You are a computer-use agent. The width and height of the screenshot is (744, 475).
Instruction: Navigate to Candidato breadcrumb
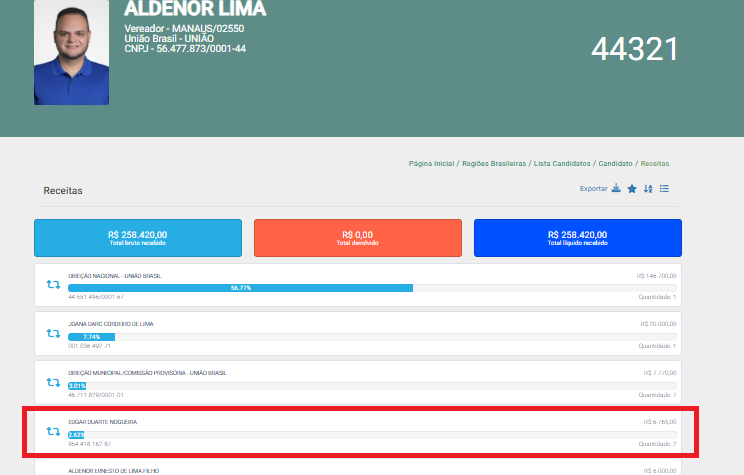[615, 163]
